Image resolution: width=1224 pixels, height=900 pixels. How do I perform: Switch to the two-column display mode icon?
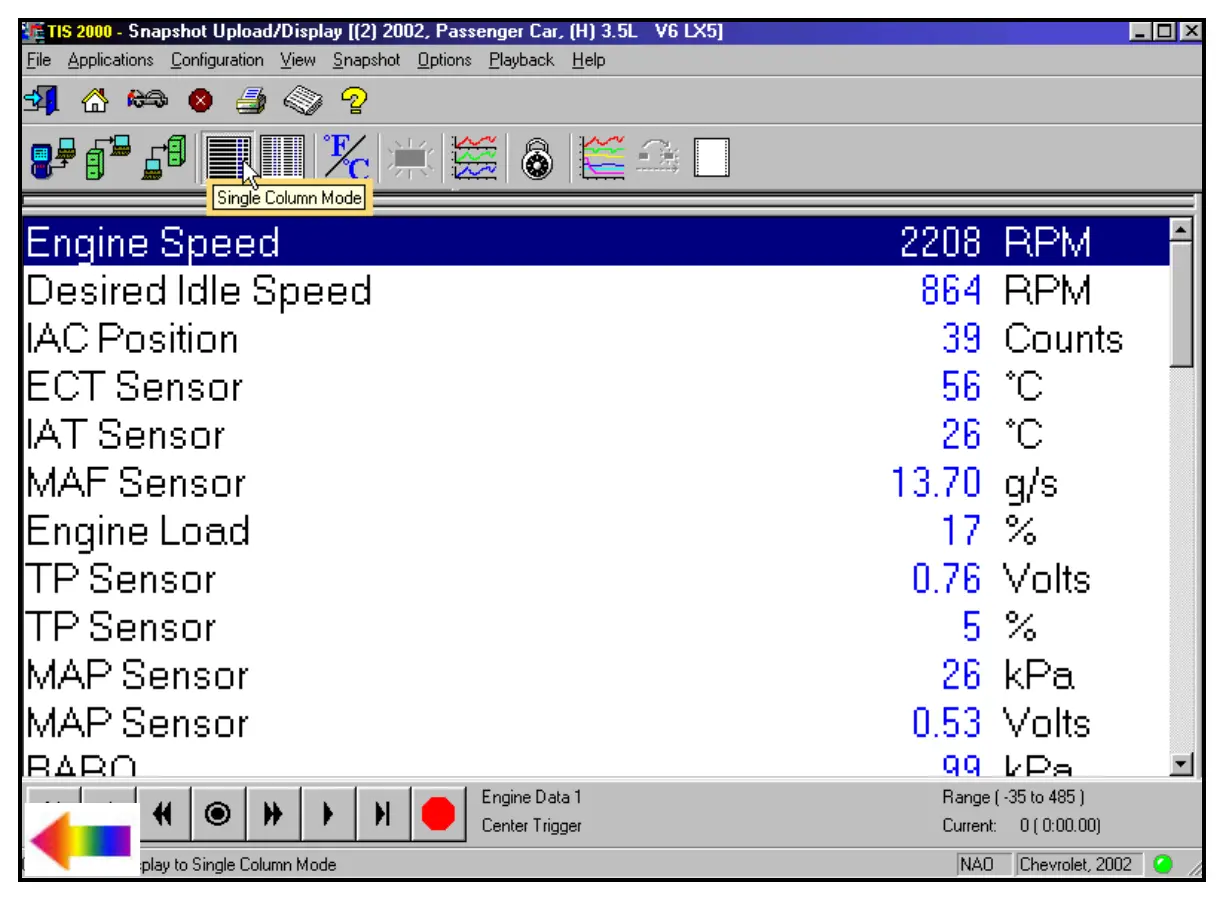point(282,157)
